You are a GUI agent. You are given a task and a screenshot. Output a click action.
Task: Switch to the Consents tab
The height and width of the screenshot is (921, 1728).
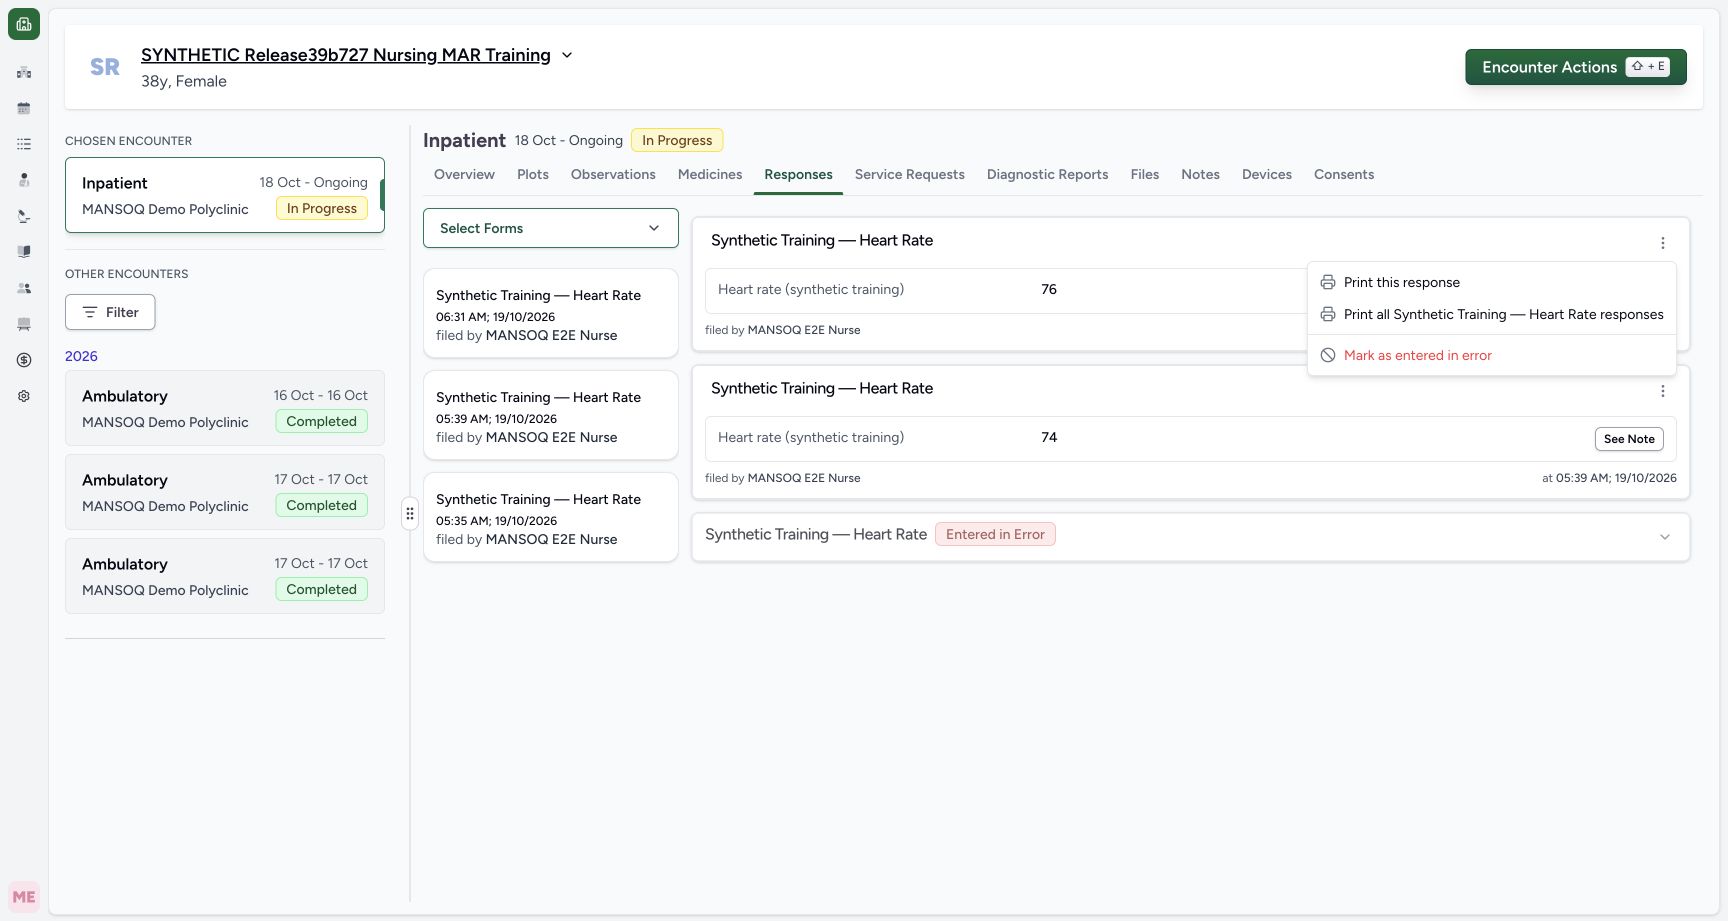pyautogui.click(x=1344, y=174)
